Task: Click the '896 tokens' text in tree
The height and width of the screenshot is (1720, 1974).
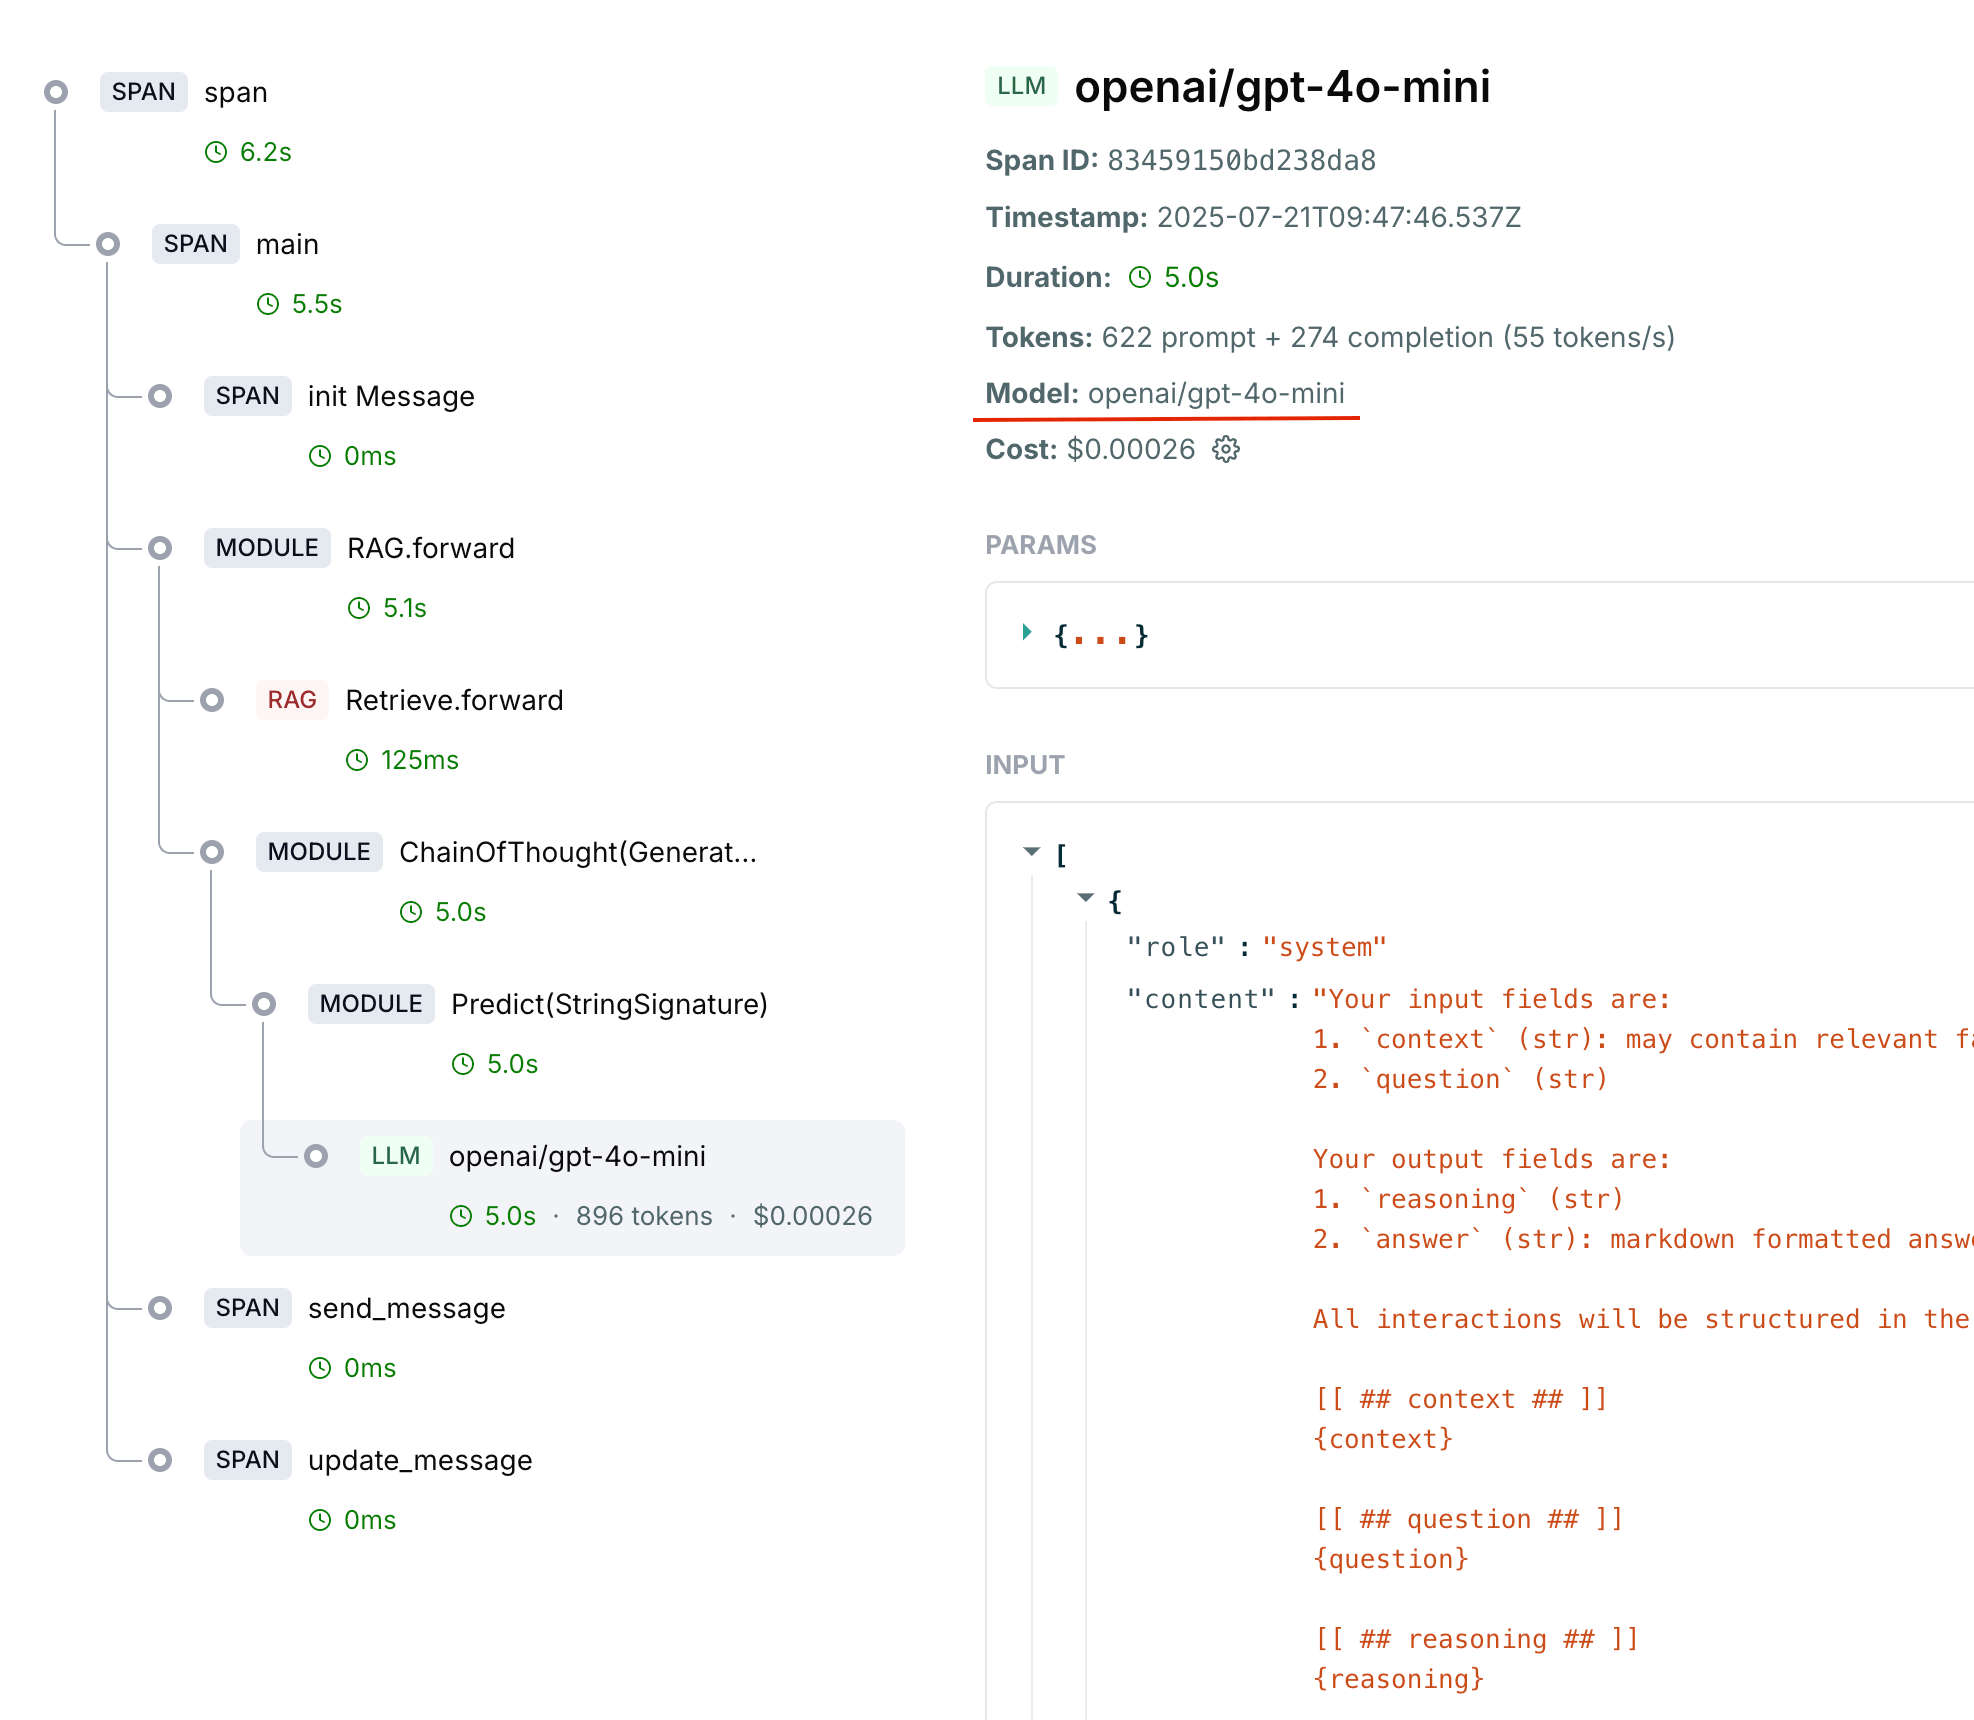Action: [644, 1216]
